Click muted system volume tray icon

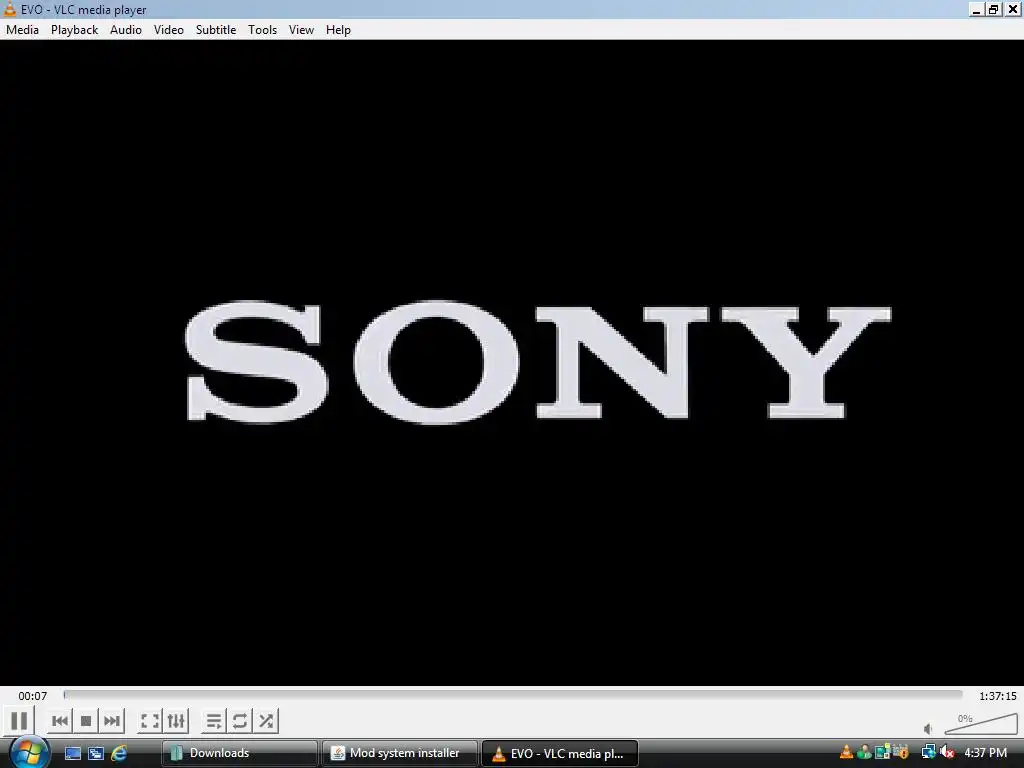coord(946,752)
